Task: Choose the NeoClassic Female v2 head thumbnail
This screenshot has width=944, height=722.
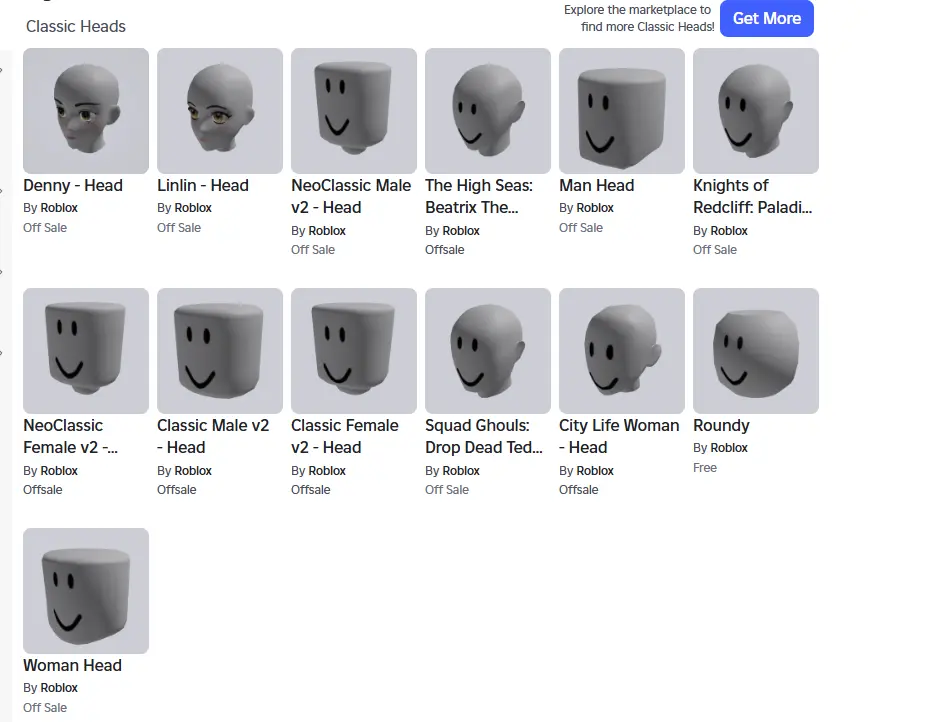Action: [86, 350]
